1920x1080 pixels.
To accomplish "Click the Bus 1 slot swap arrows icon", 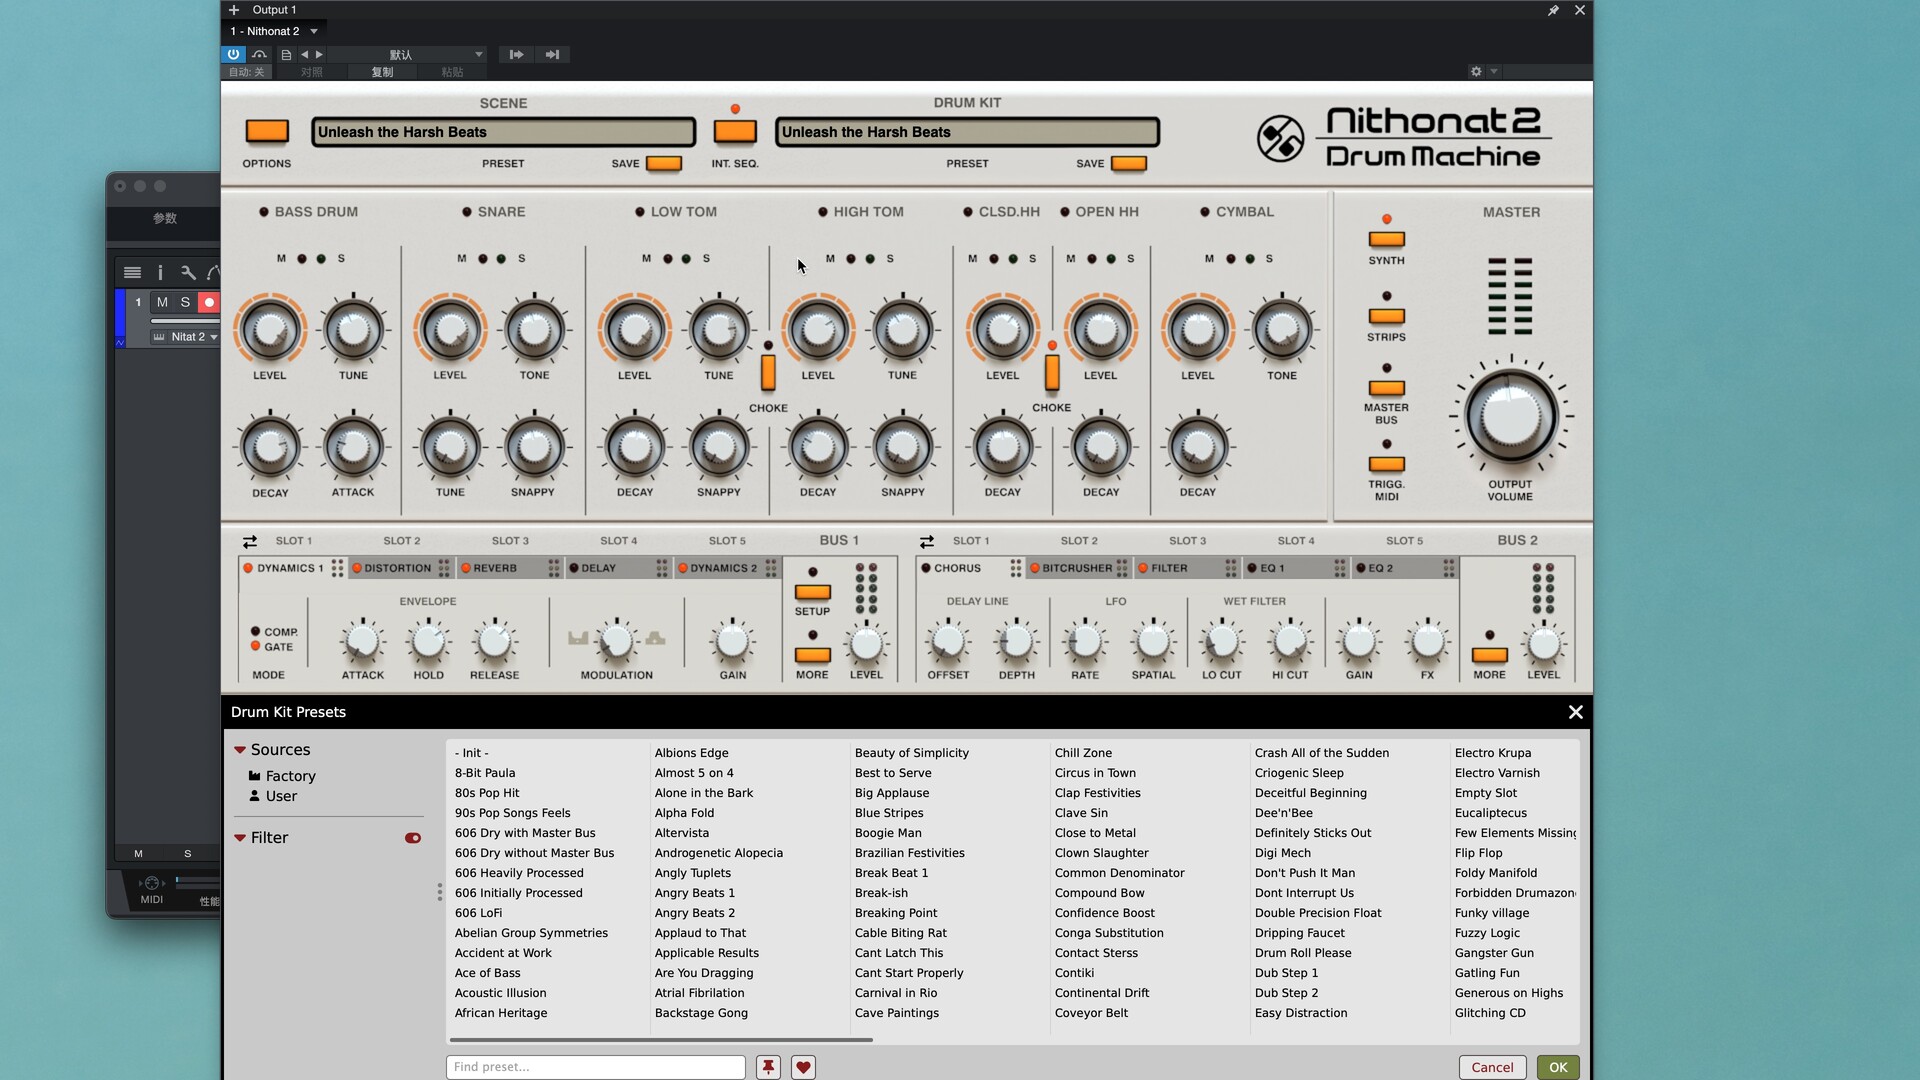I will click(x=250, y=541).
